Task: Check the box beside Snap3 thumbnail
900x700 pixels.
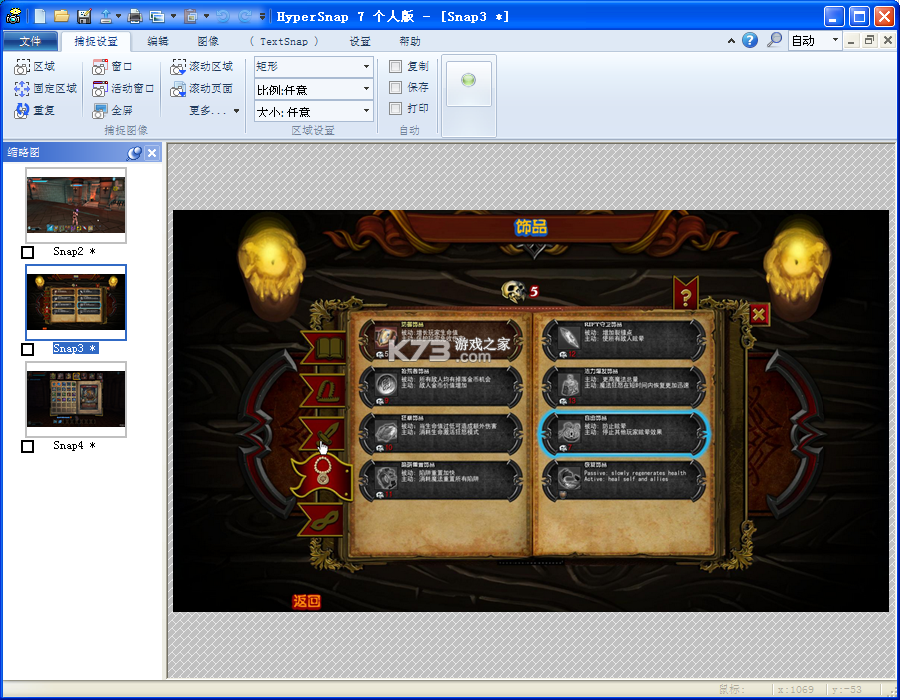Action: pos(27,349)
